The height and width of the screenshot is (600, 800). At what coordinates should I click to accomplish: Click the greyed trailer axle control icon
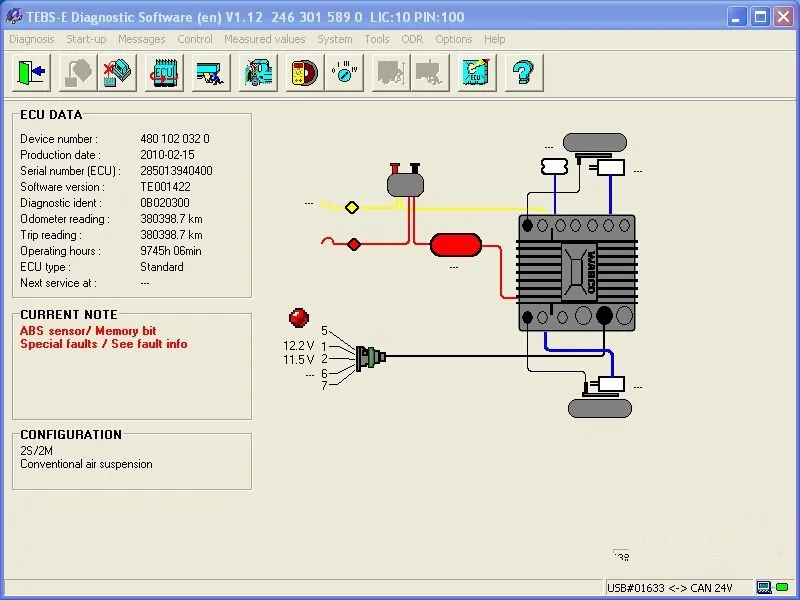point(430,73)
